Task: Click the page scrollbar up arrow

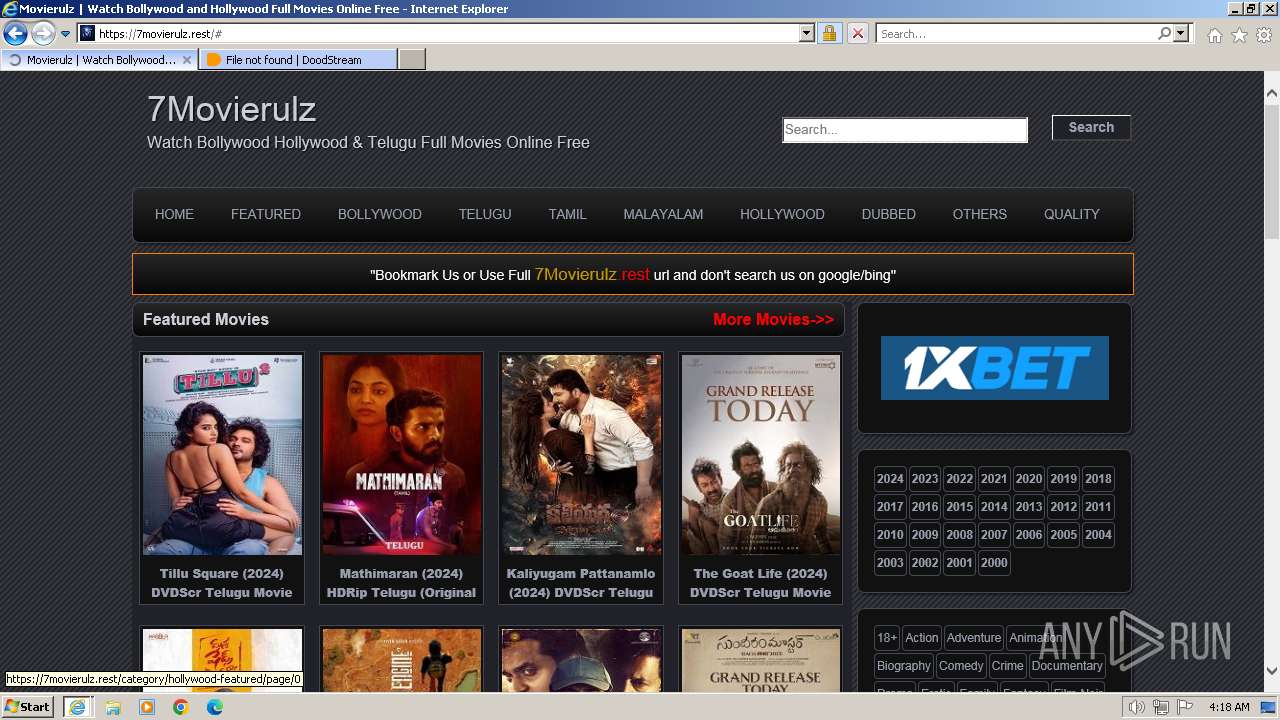Action: point(1272,93)
